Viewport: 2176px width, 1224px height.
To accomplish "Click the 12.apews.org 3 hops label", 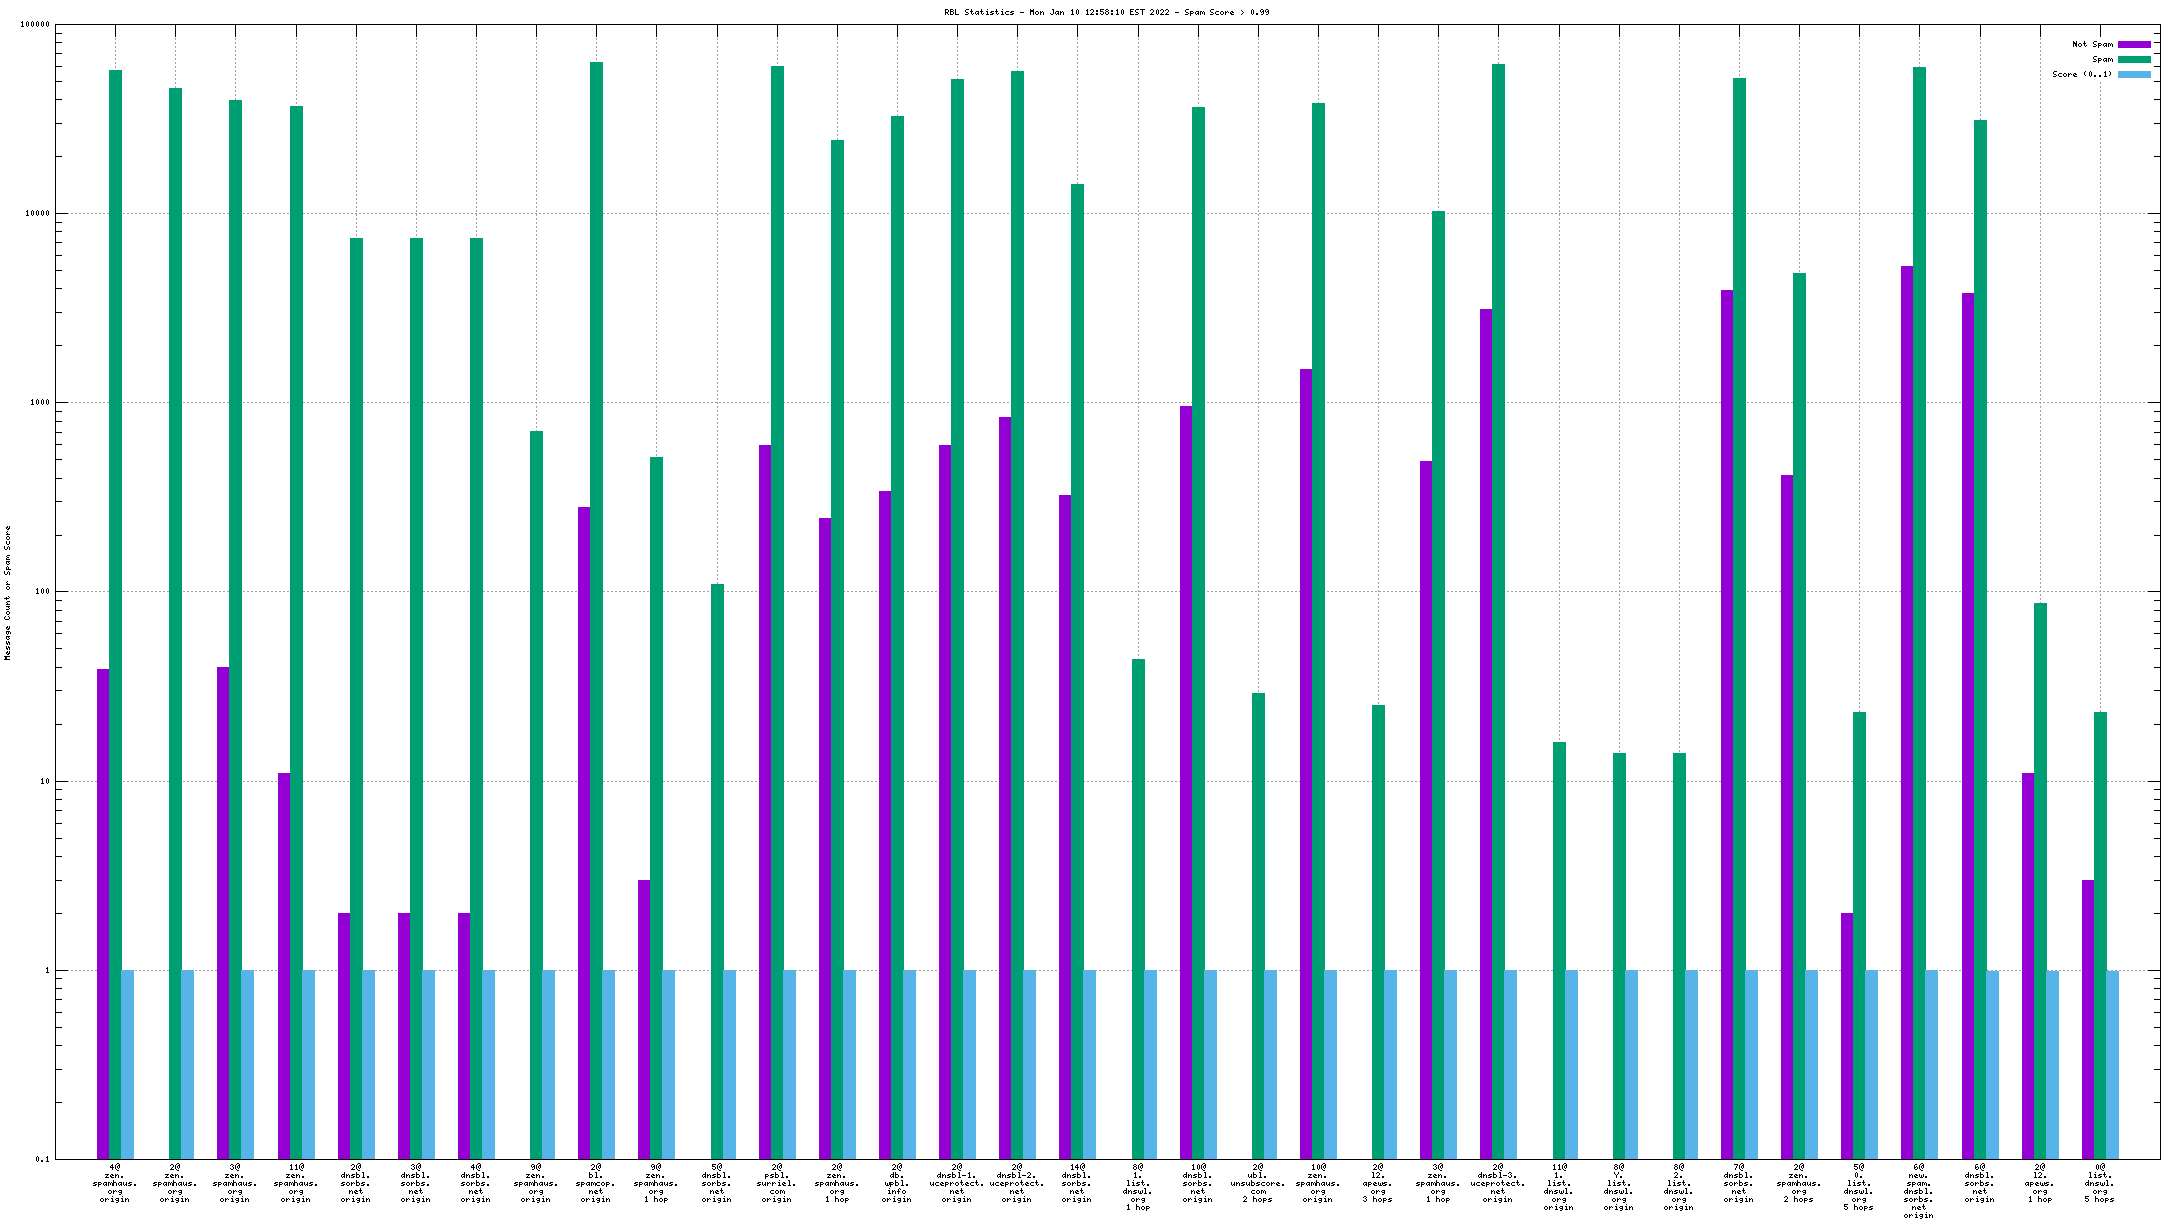I will (1378, 1183).
